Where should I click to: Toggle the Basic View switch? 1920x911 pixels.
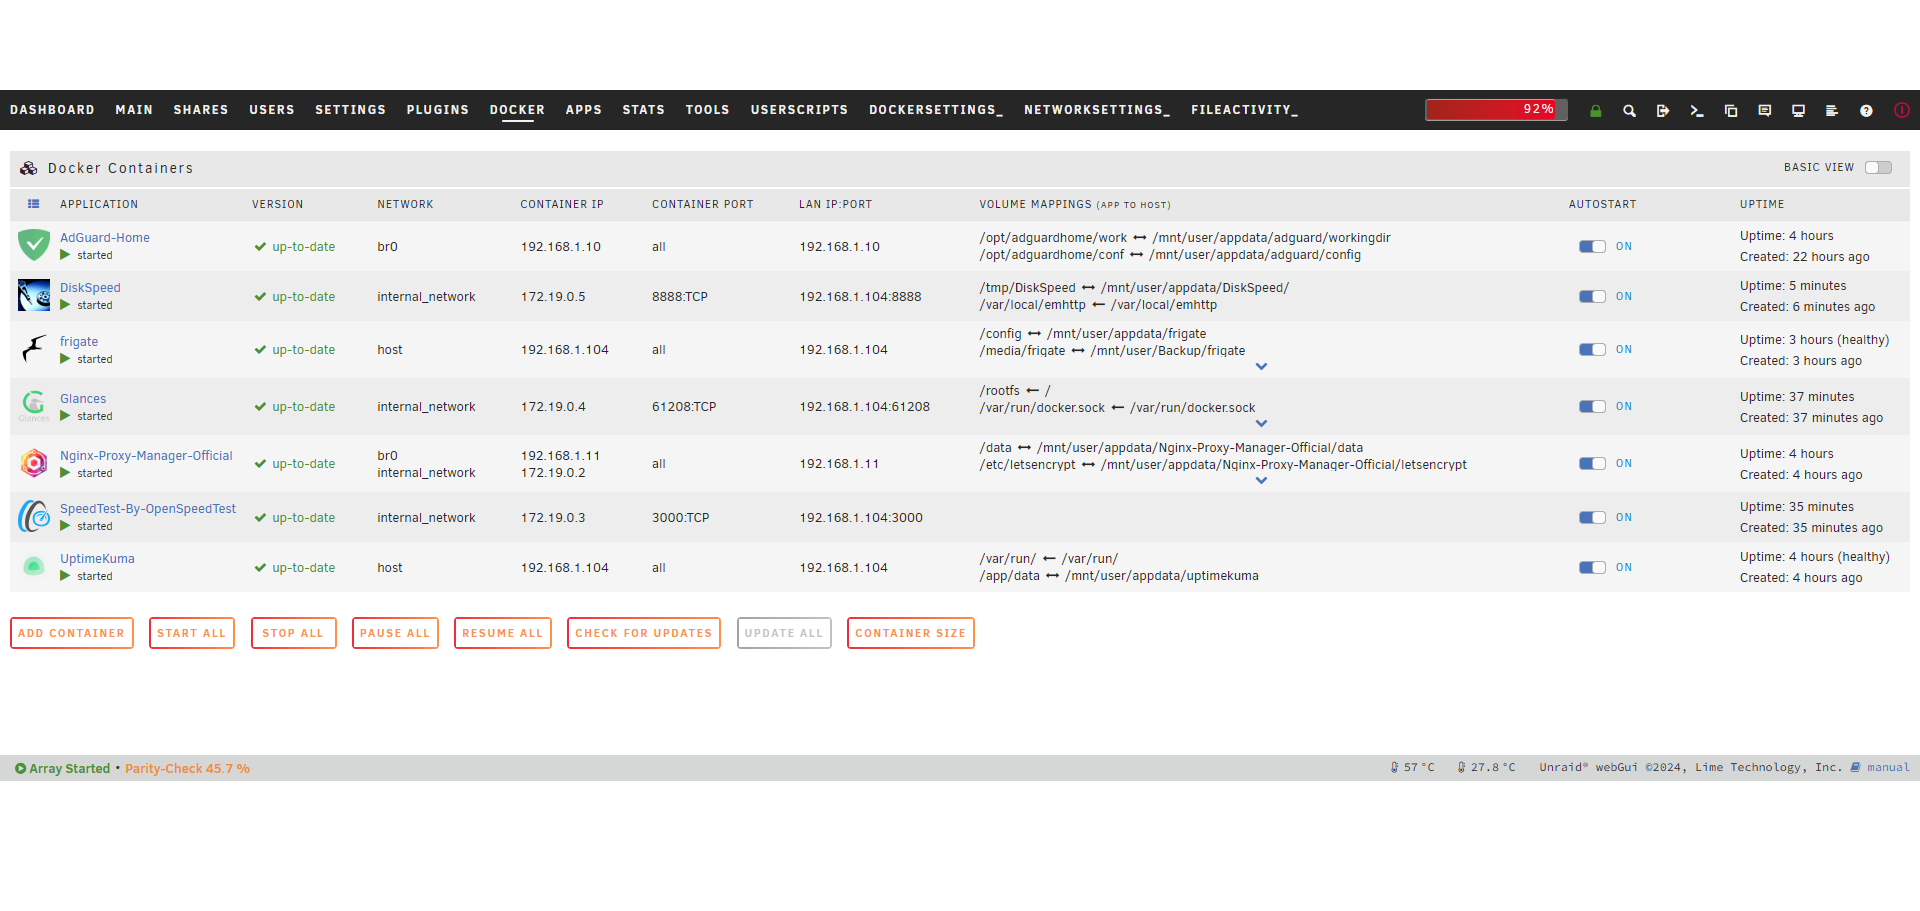click(x=1878, y=168)
